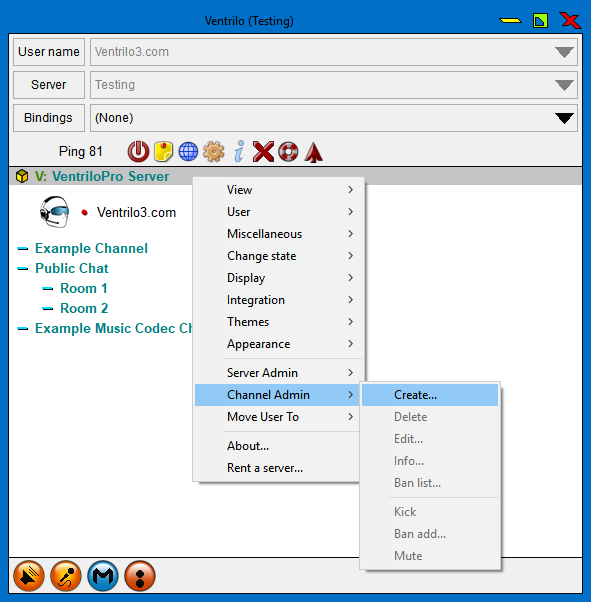Click the yellow cube server icon
This screenshot has height=602, width=591.
point(22,176)
